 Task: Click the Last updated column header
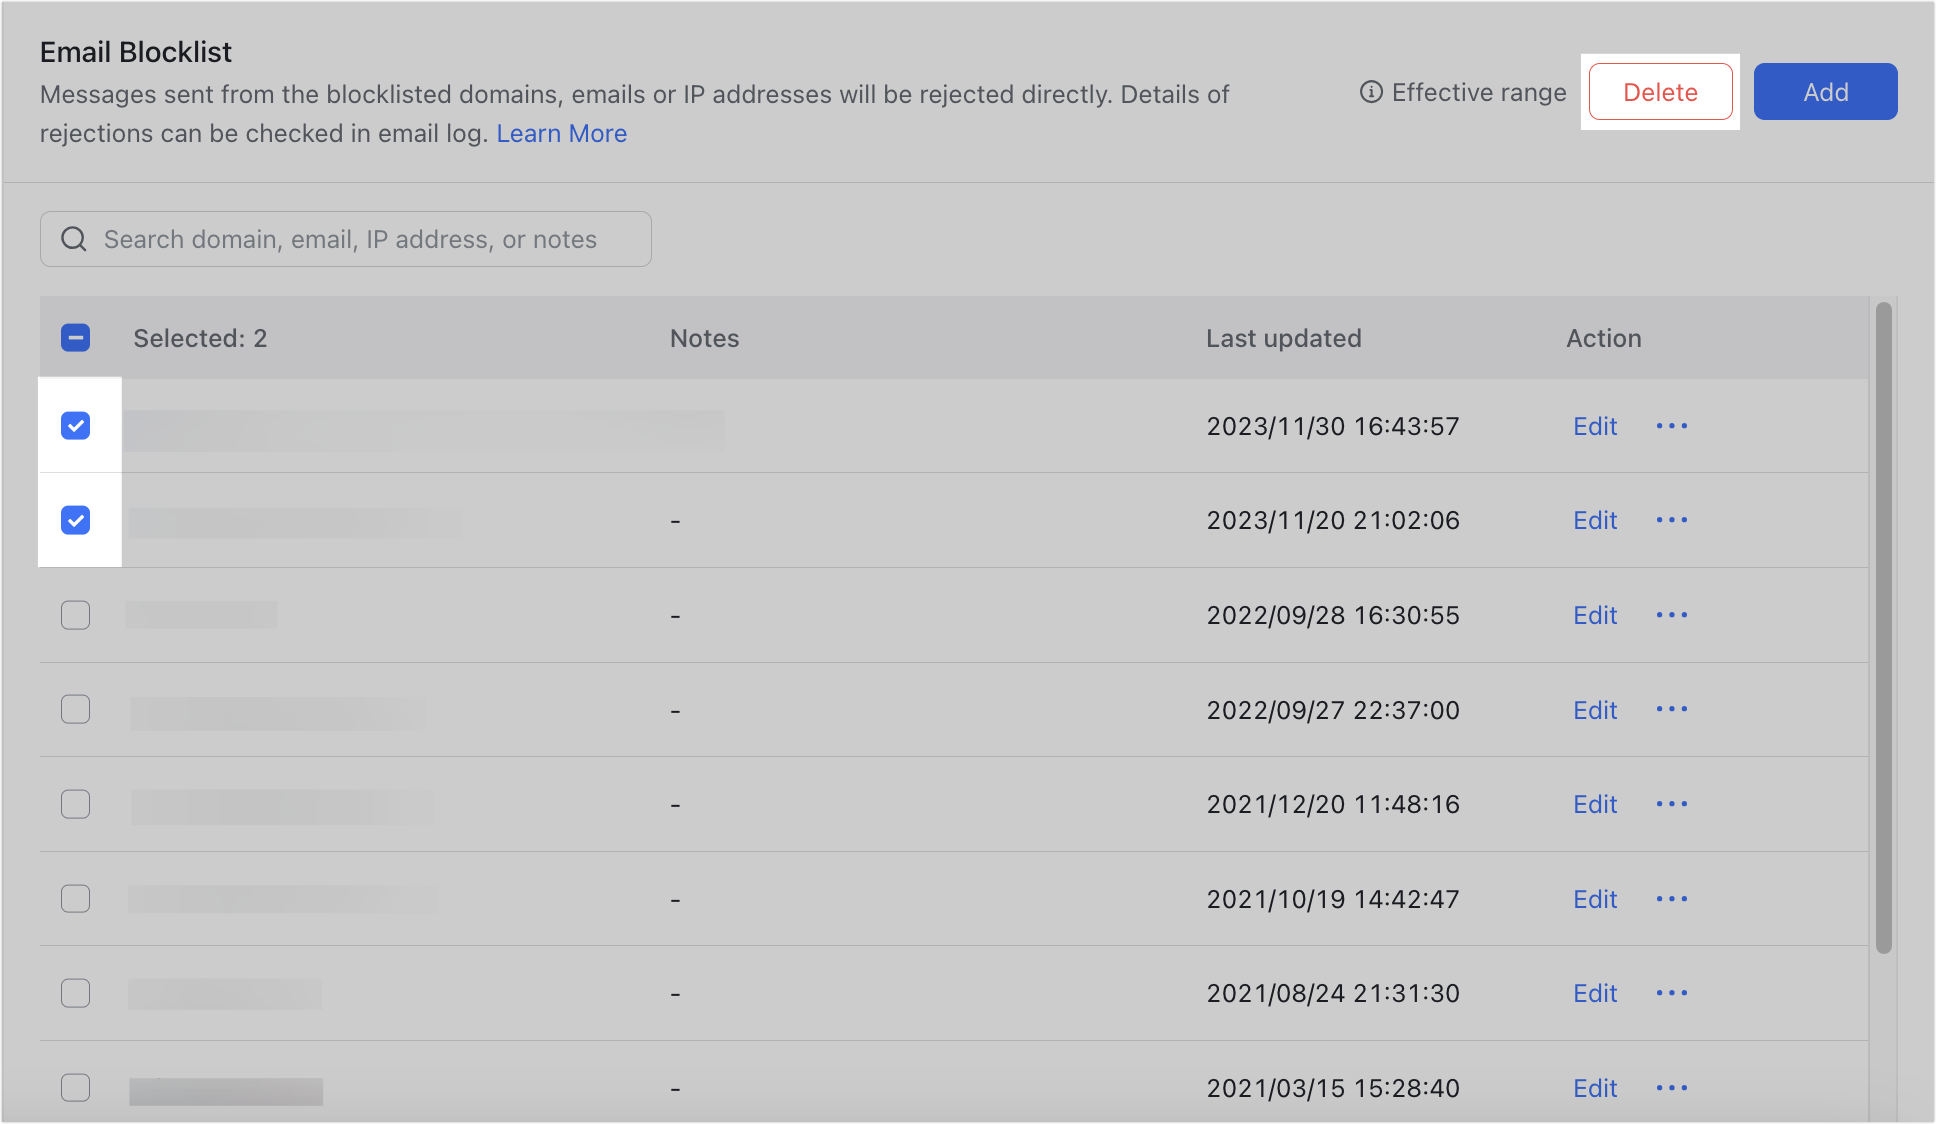pyautogui.click(x=1284, y=338)
